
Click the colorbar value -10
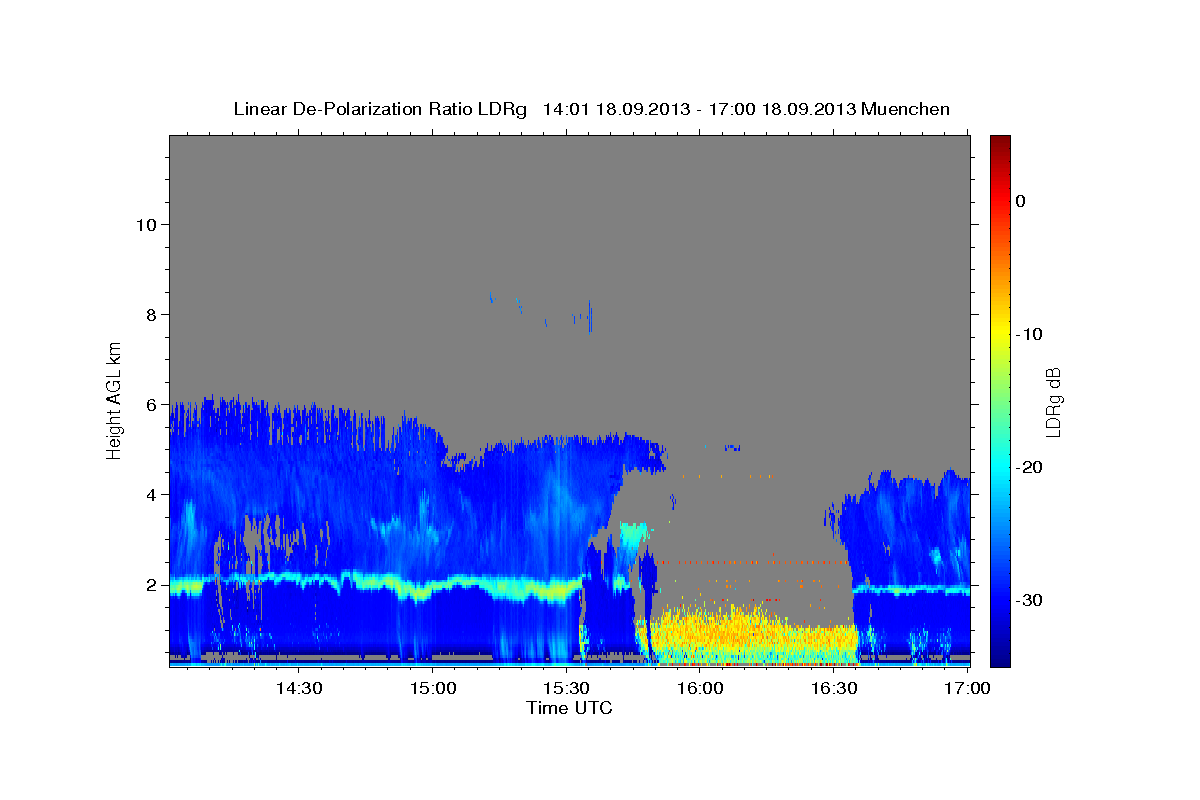(x=1028, y=334)
